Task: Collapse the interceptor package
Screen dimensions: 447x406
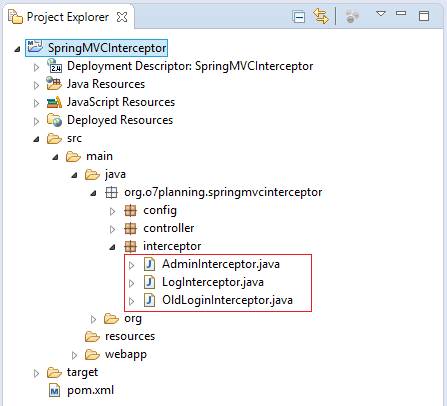Action: coord(112,247)
